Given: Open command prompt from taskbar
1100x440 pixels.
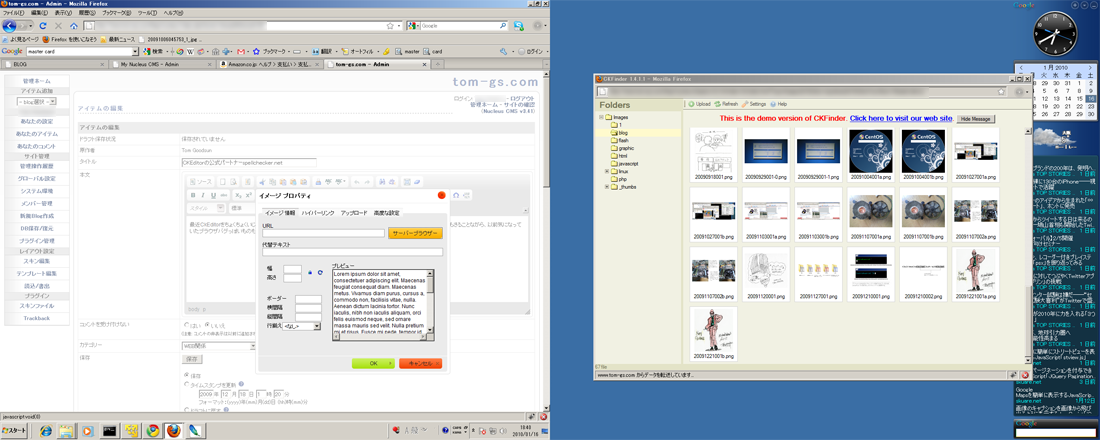Looking at the screenshot, I should [x=109, y=429].
